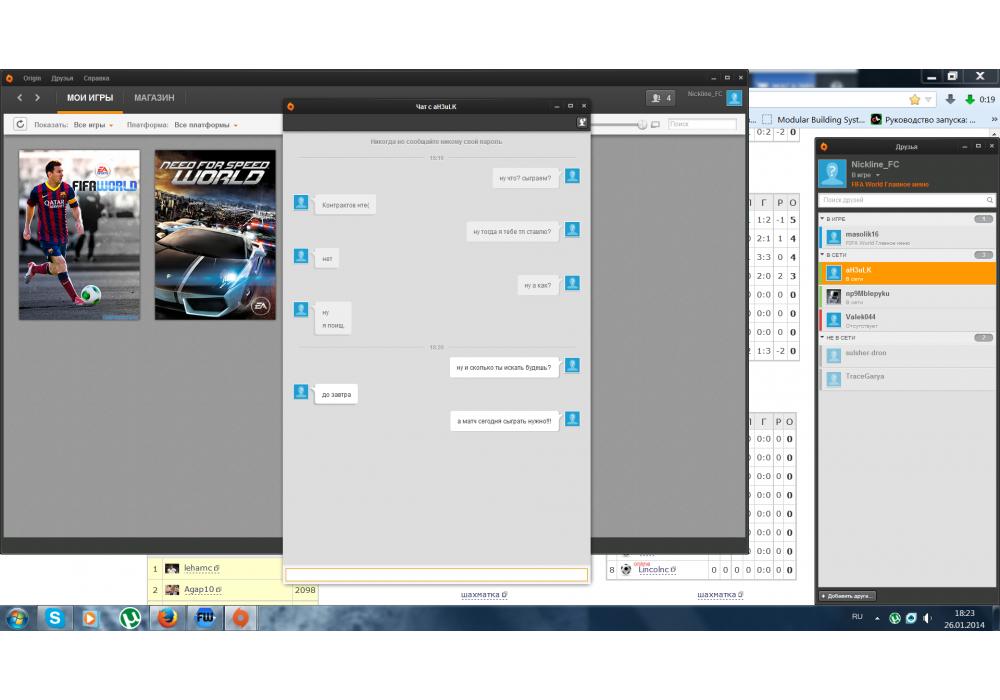Click masolik16 avatar in friends list
Screen dimensions: 1000x700
[x=834, y=238]
